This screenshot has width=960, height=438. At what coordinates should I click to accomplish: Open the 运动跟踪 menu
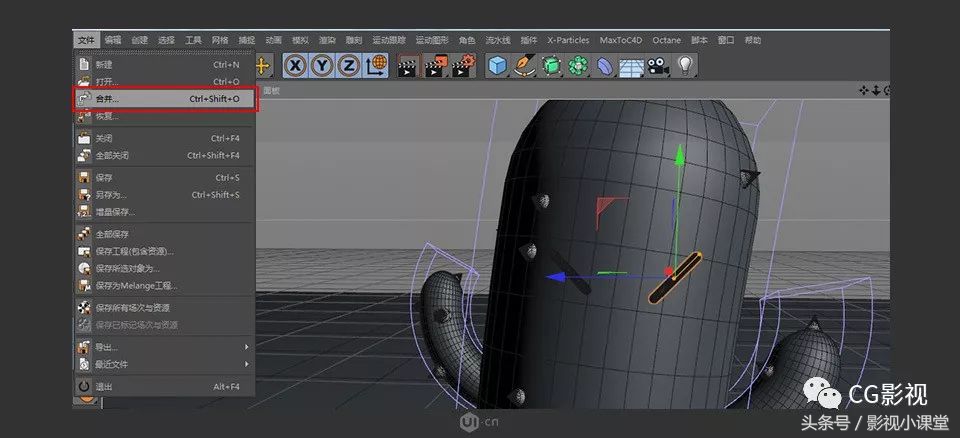pos(389,40)
